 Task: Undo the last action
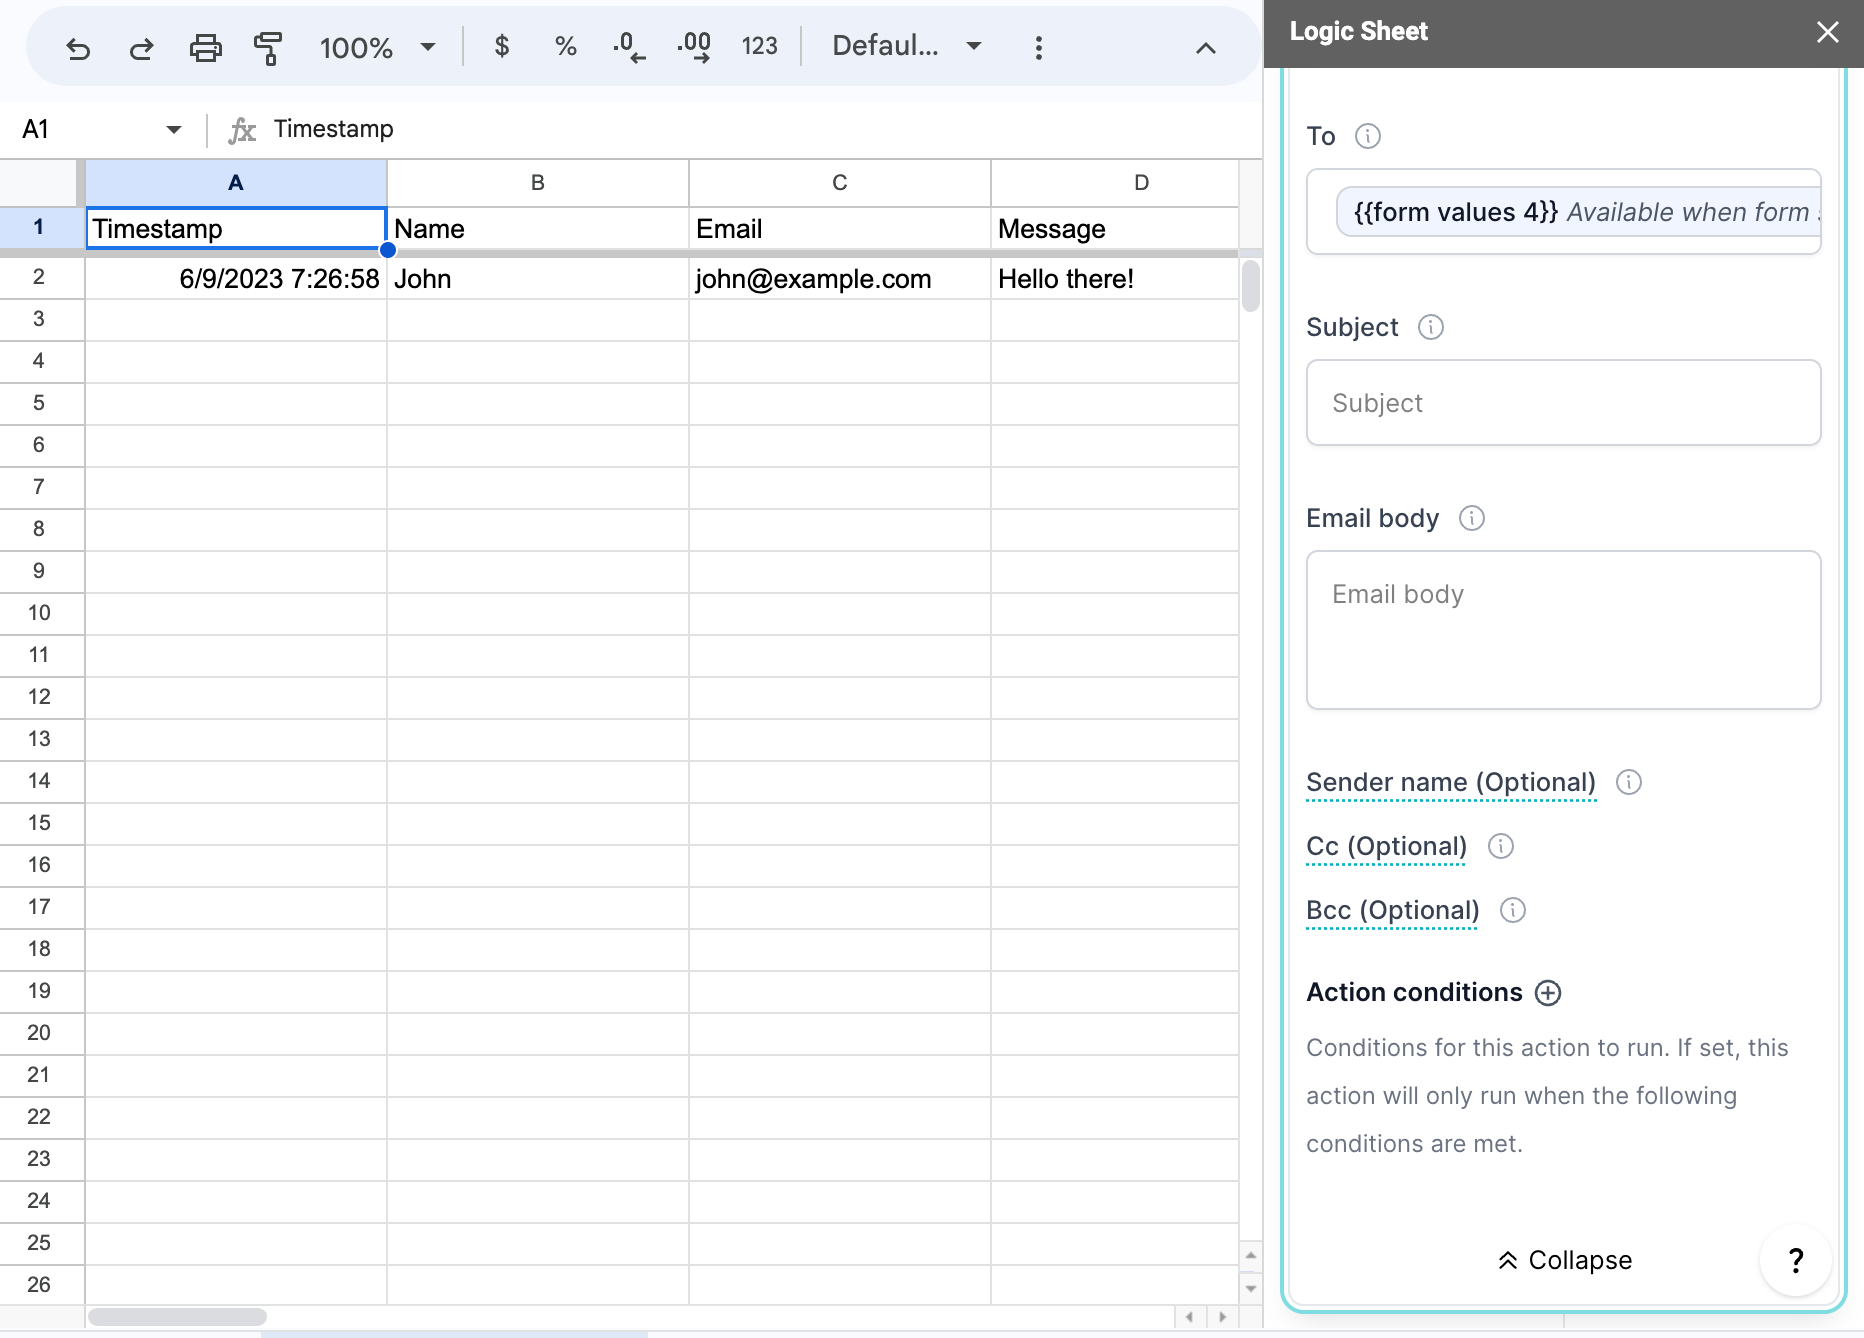pyautogui.click(x=79, y=47)
